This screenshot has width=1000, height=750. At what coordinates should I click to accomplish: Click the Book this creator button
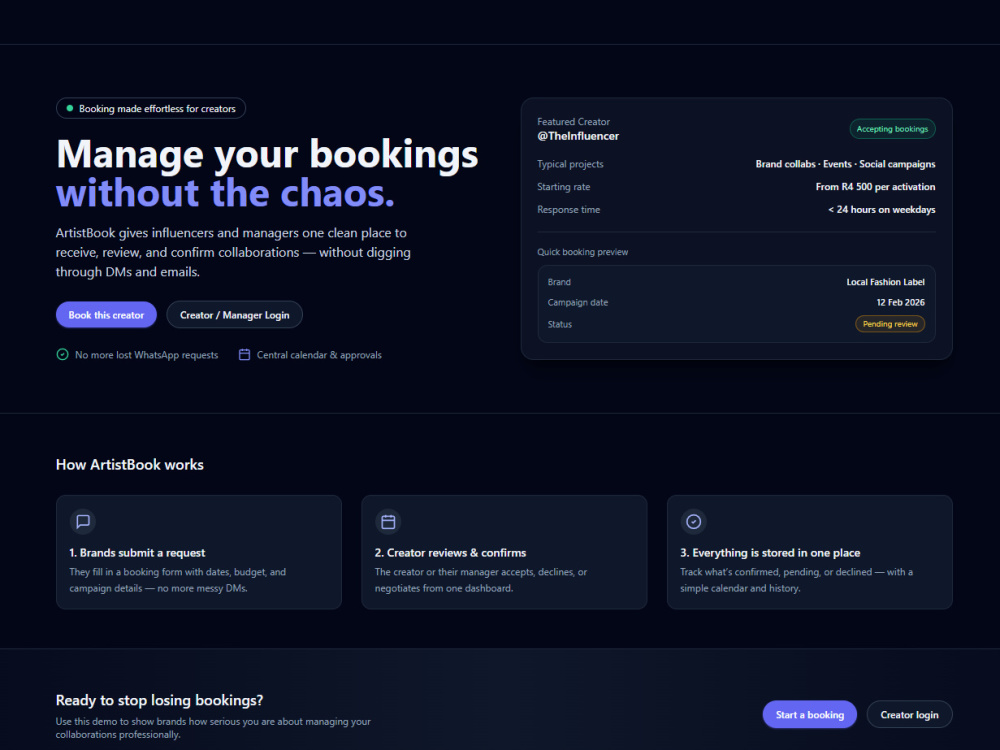[x=107, y=315]
